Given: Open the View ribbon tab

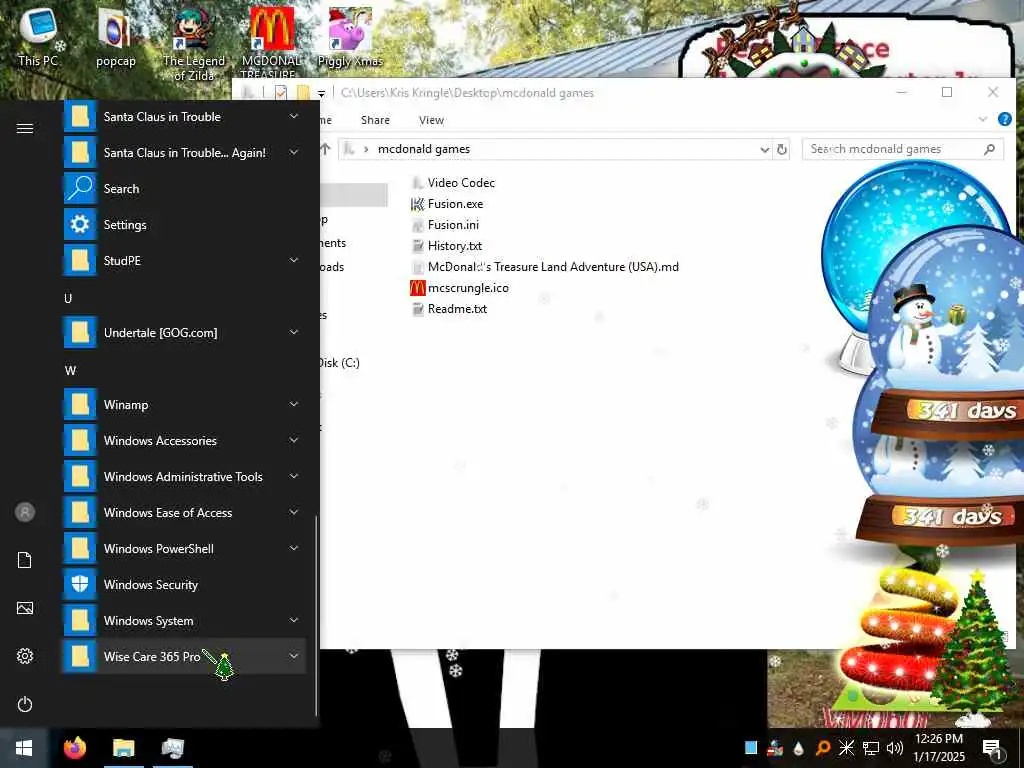Looking at the screenshot, I should coord(431,120).
